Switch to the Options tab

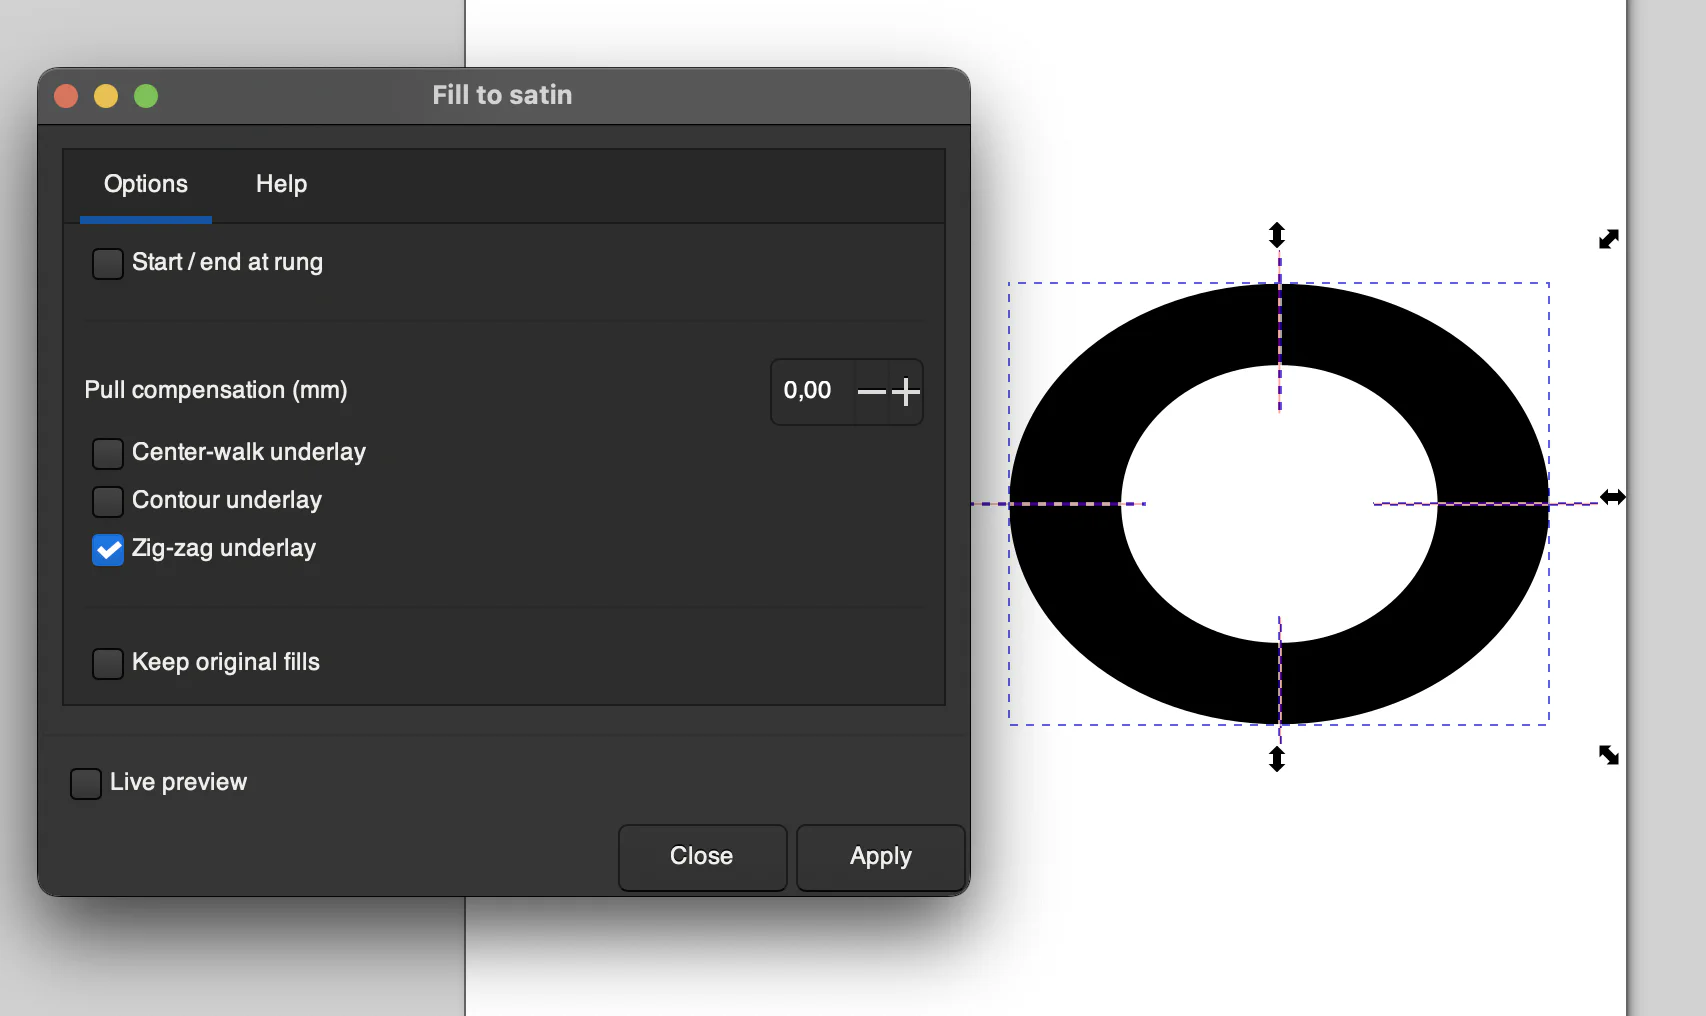146,184
